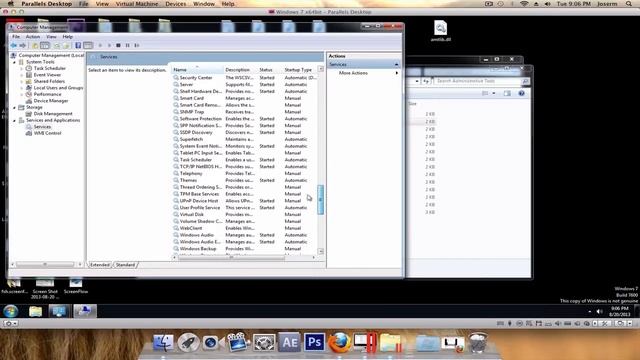Collapse the Services section in Actions pane
The height and width of the screenshot is (360, 640).
(x=396, y=64)
